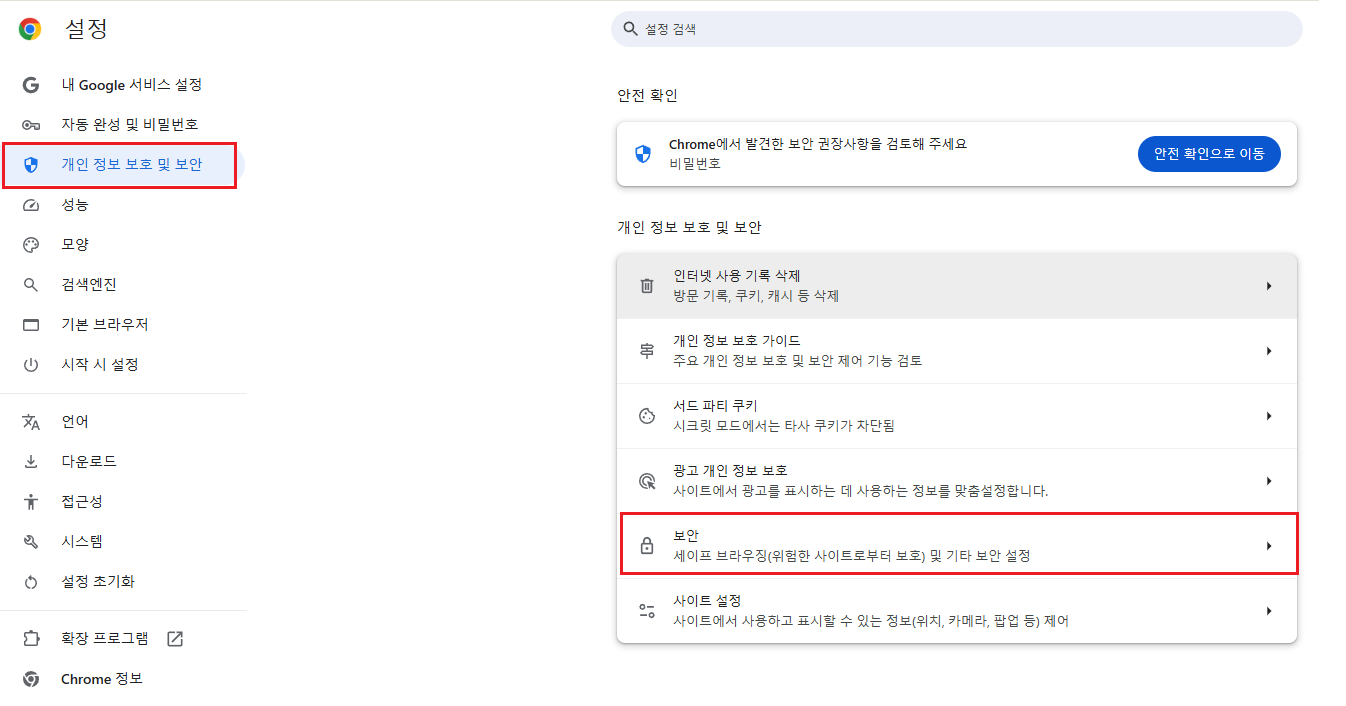The image size is (1346, 706).
Task: Click 방문 기록, 쿠키, 캐시 등 삭제 text
Action: (x=756, y=296)
